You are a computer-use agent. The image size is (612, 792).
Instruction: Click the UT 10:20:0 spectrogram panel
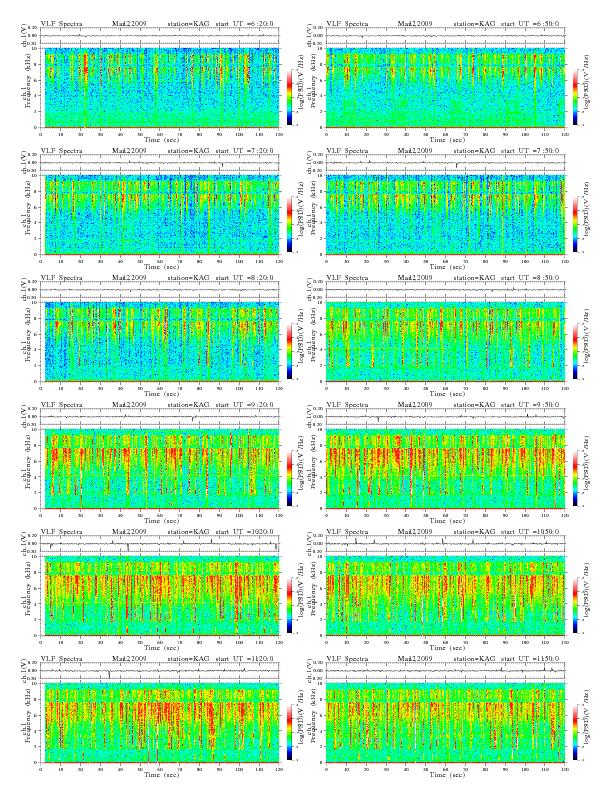(x=160, y=596)
